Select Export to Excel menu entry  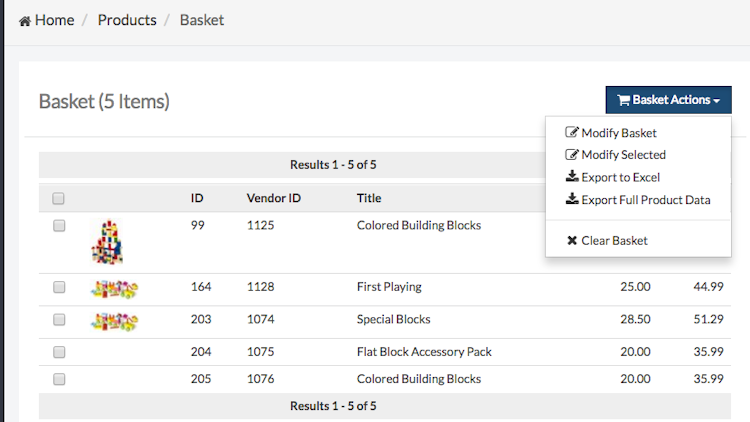pyautogui.click(x=620, y=177)
